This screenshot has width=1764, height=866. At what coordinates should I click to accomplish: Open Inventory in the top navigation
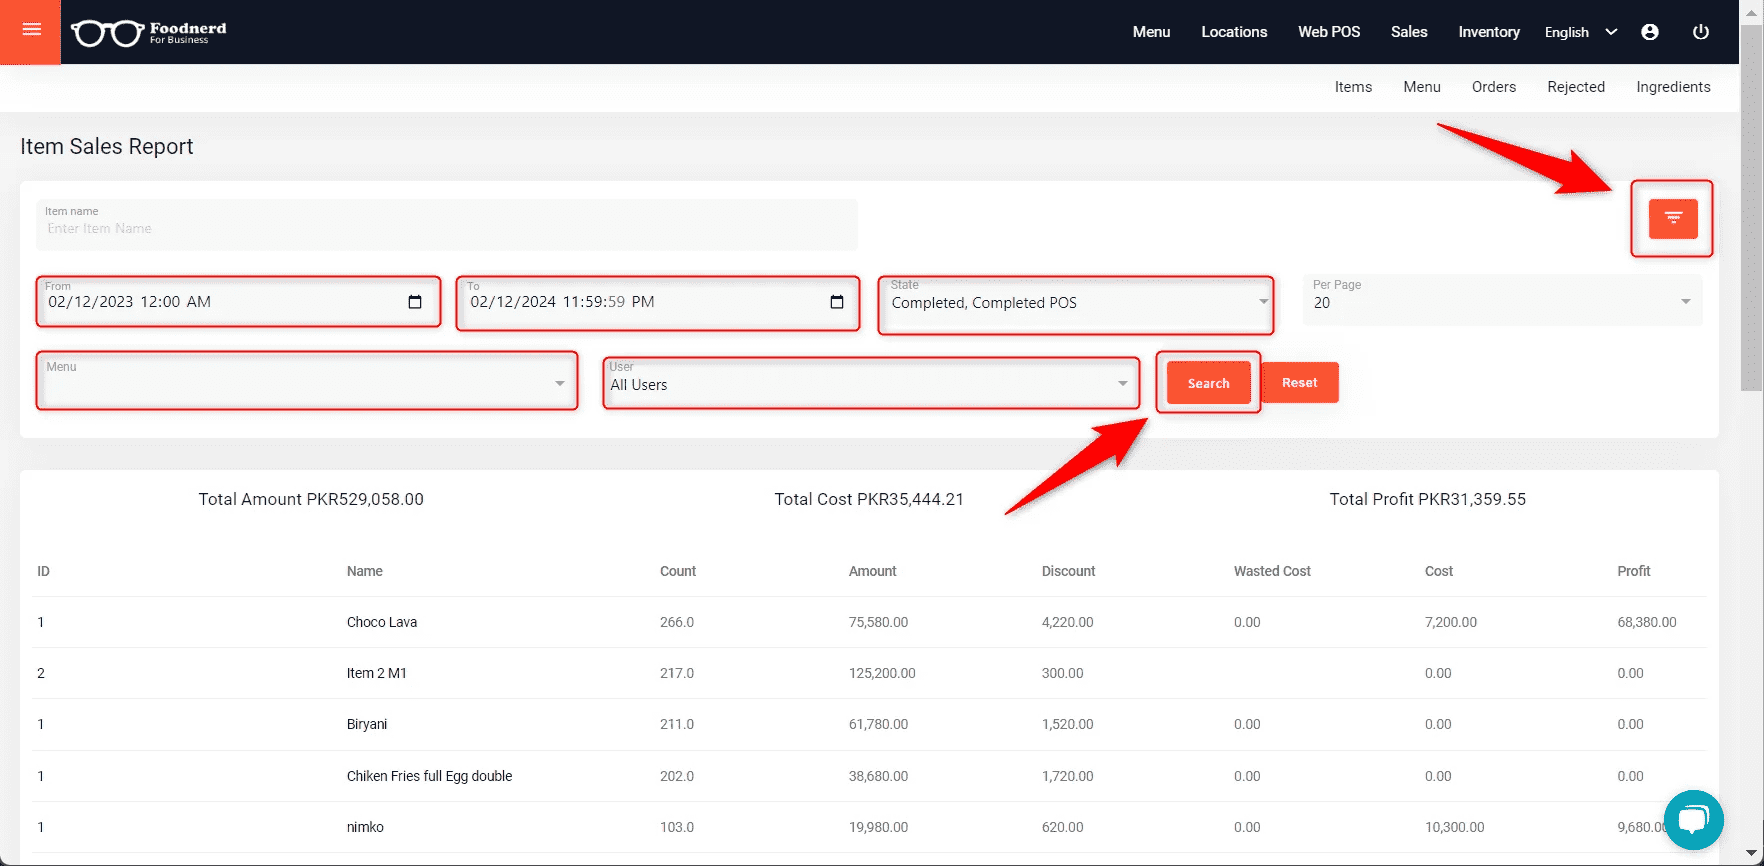pos(1489,32)
